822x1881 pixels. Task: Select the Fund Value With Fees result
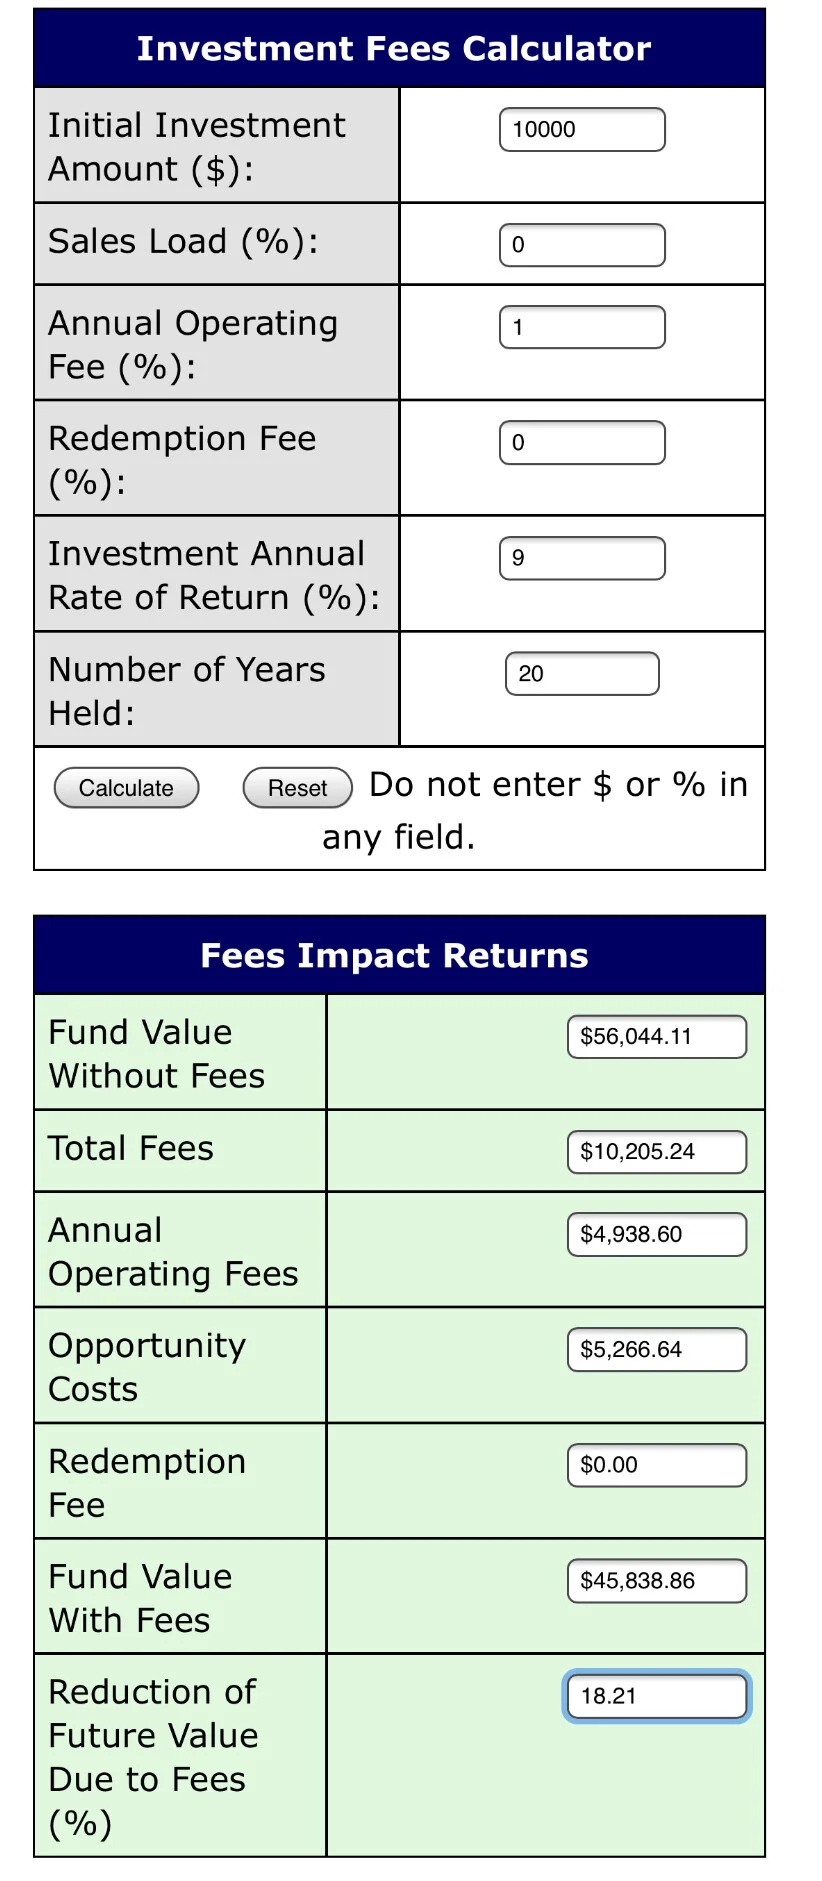point(657,1580)
